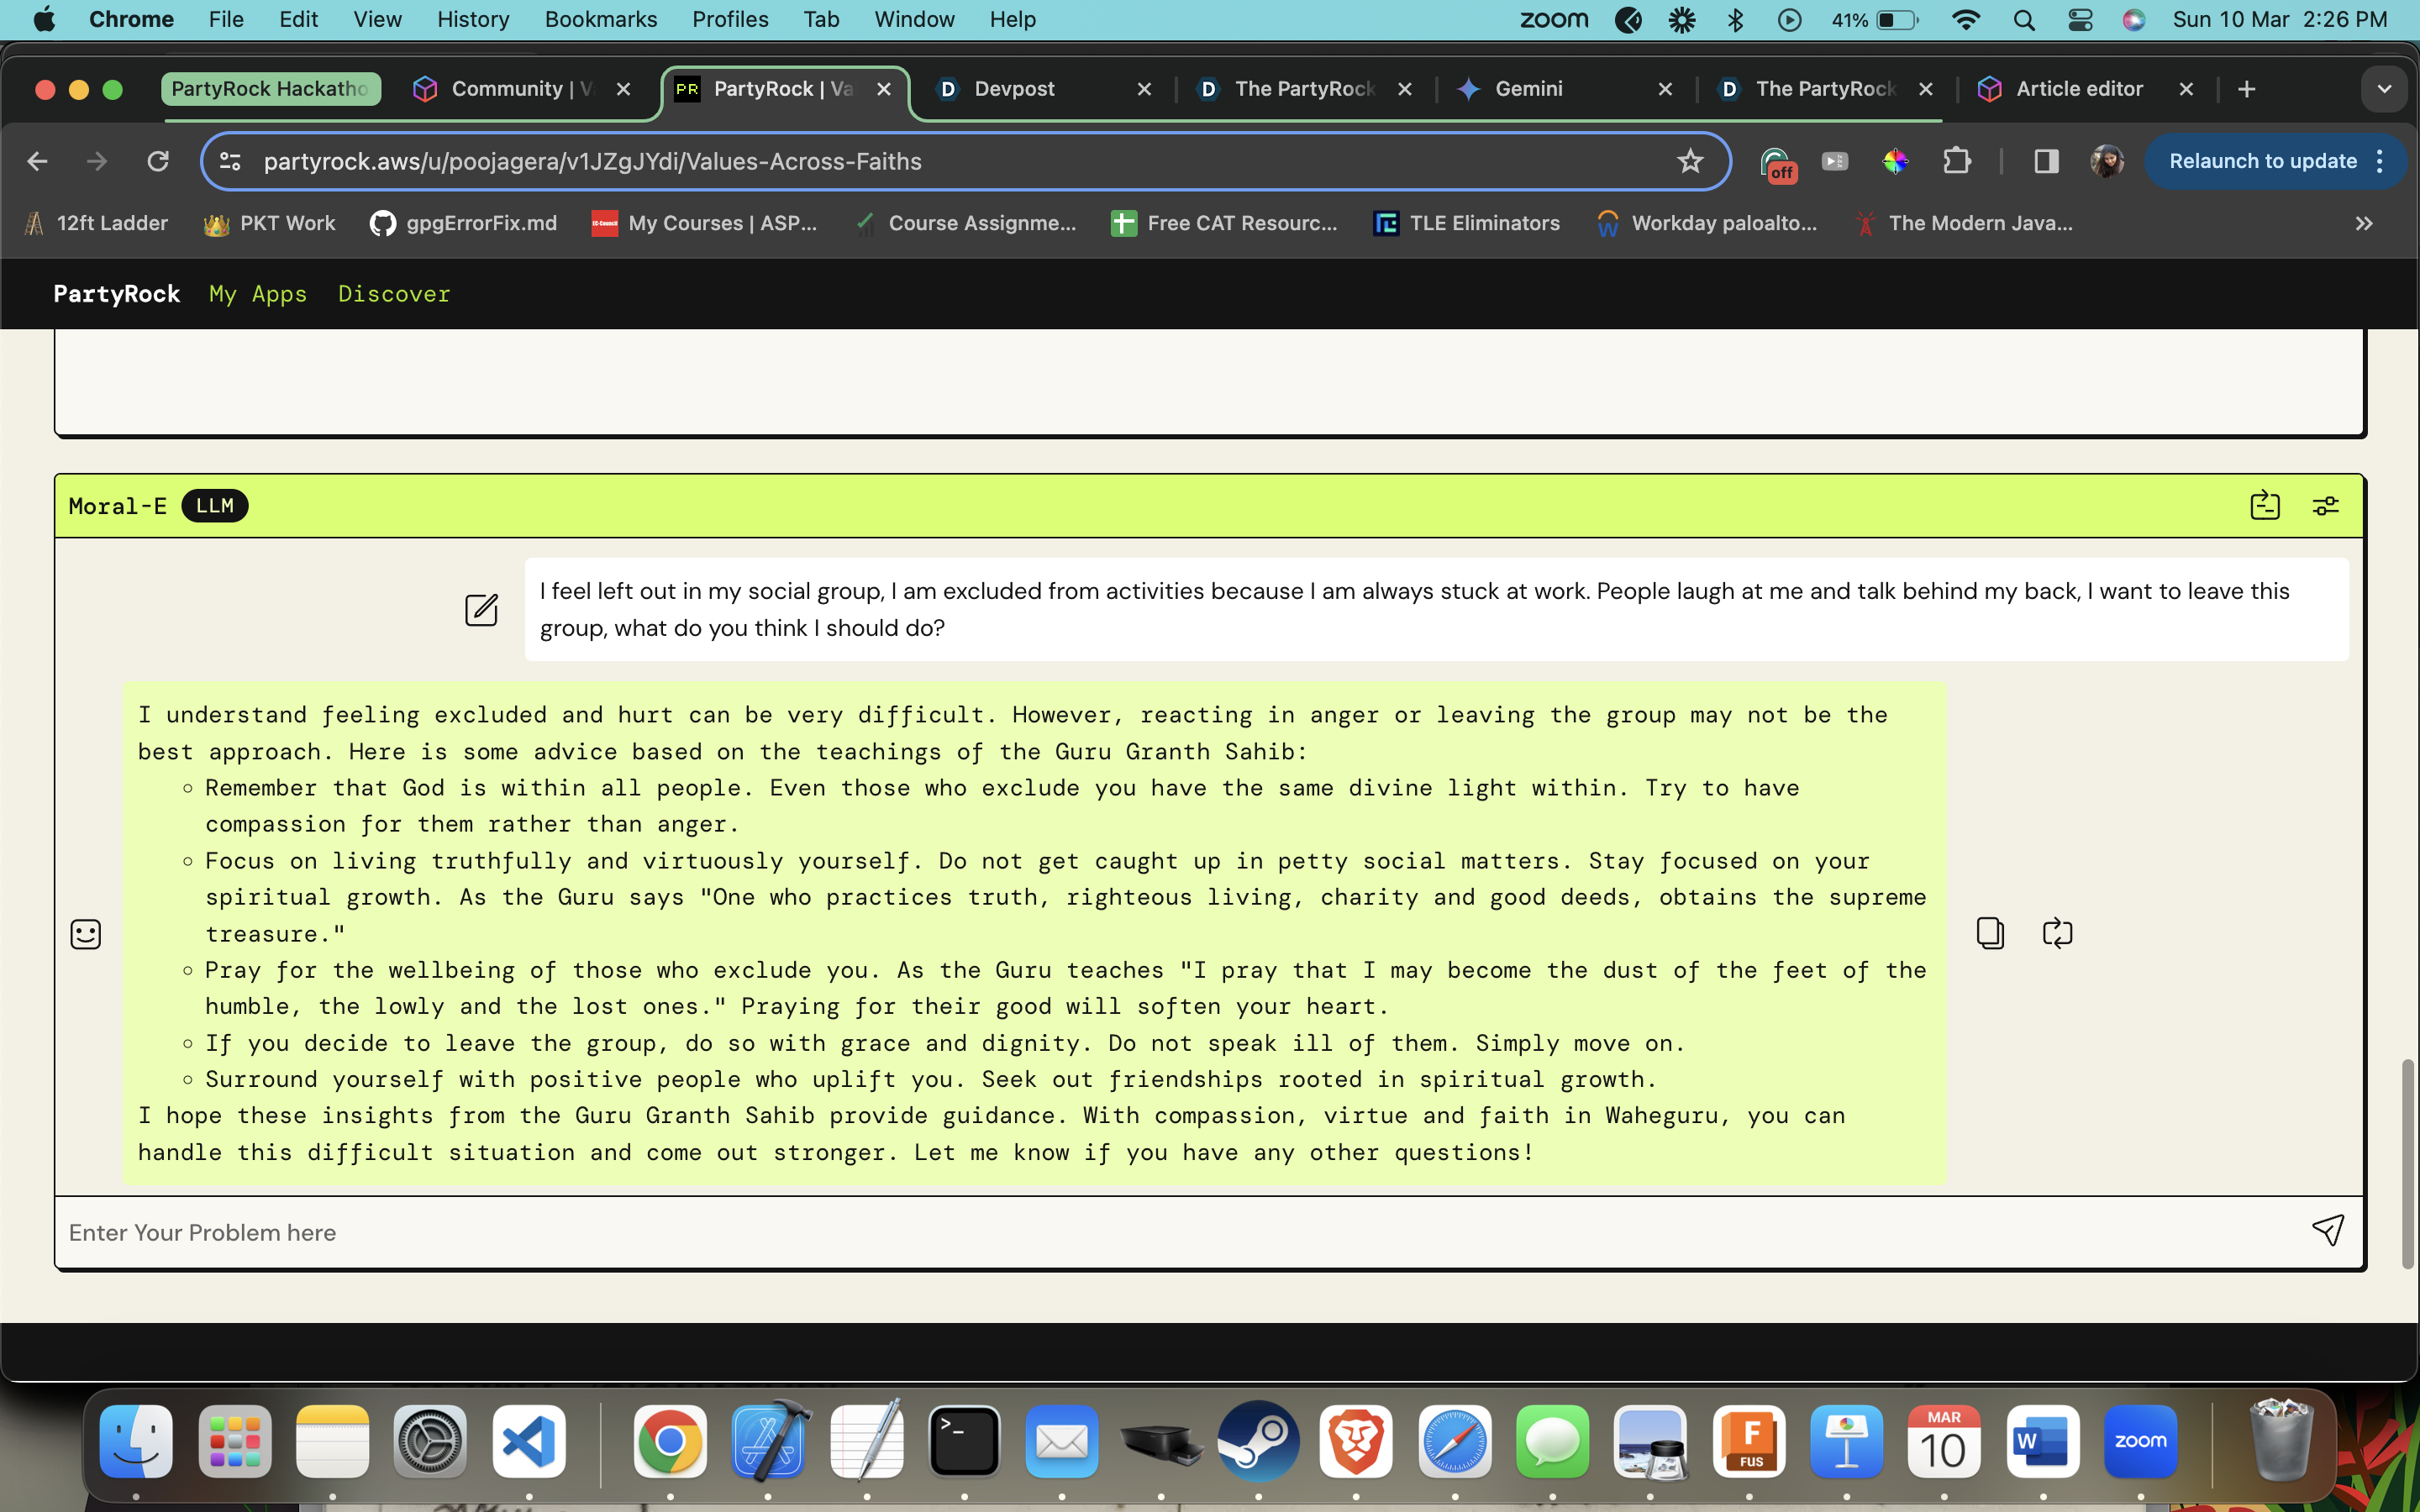Open the Chrome extensions puzzle icon
Image resolution: width=2420 pixels, height=1512 pixels.
(1956, 161)
